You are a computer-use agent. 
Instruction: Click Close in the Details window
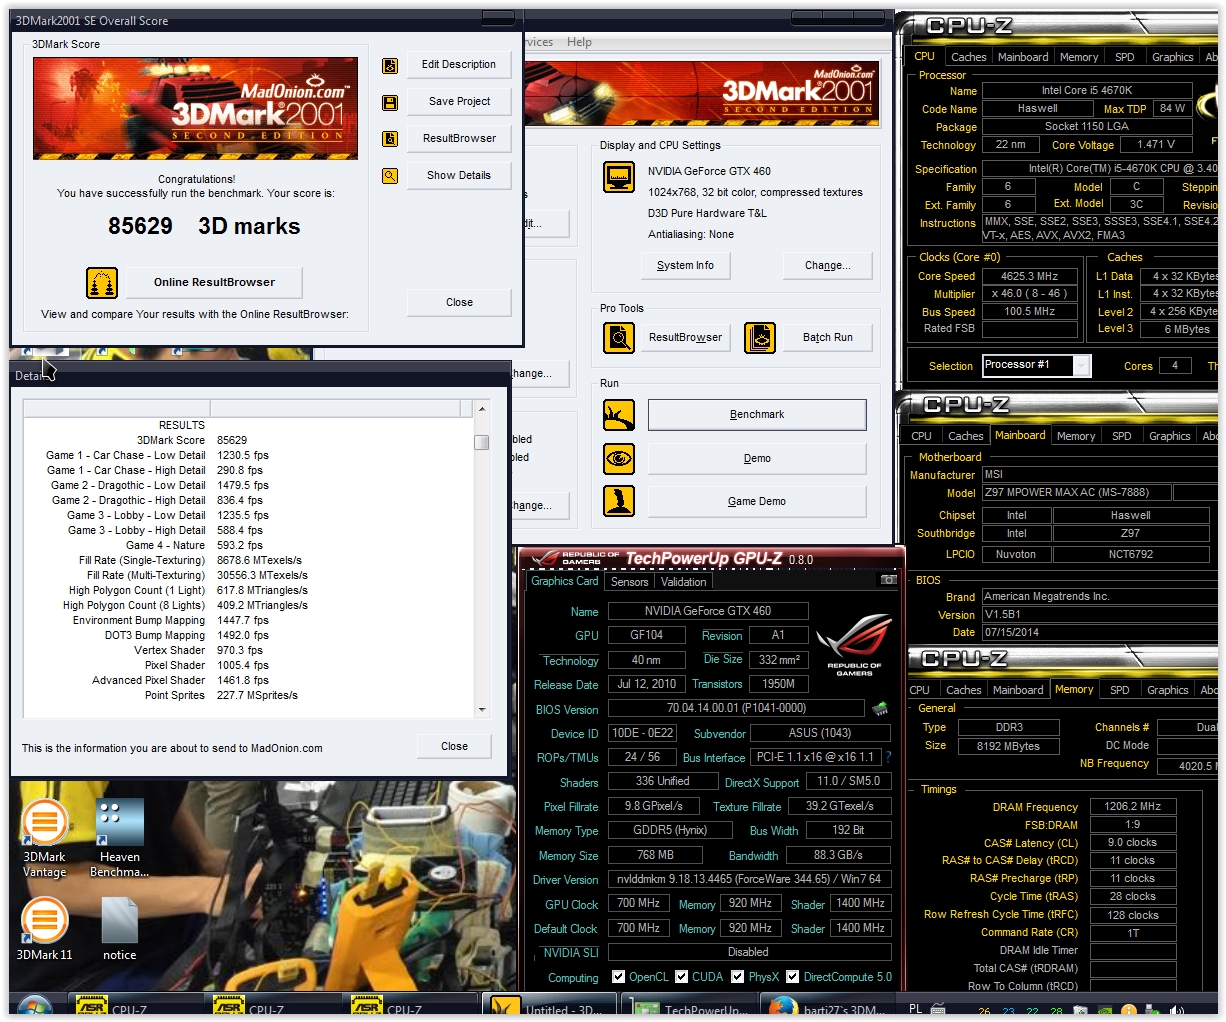pyautogui.click(x=454, y=747)
